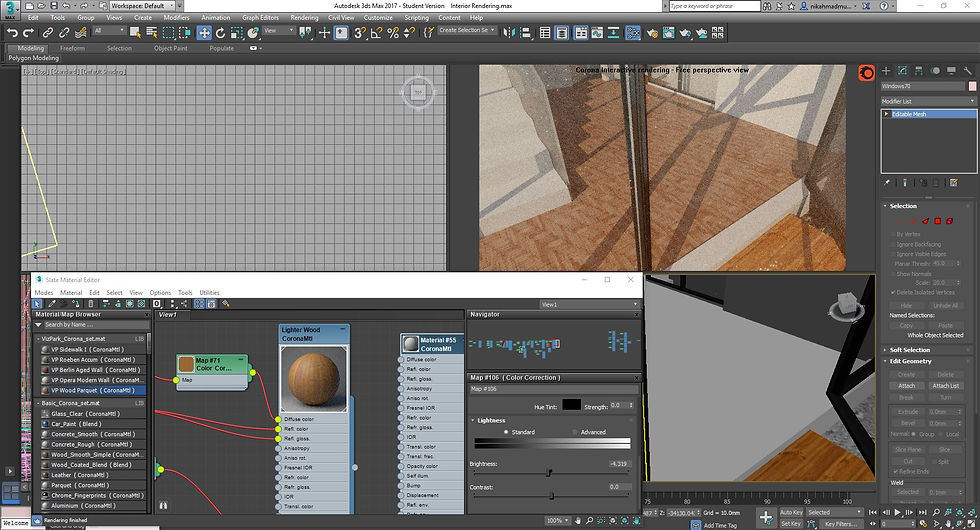
Task: Click the Corona renderer logo icon
Action: pyautogui.click(x=866, y=73)
